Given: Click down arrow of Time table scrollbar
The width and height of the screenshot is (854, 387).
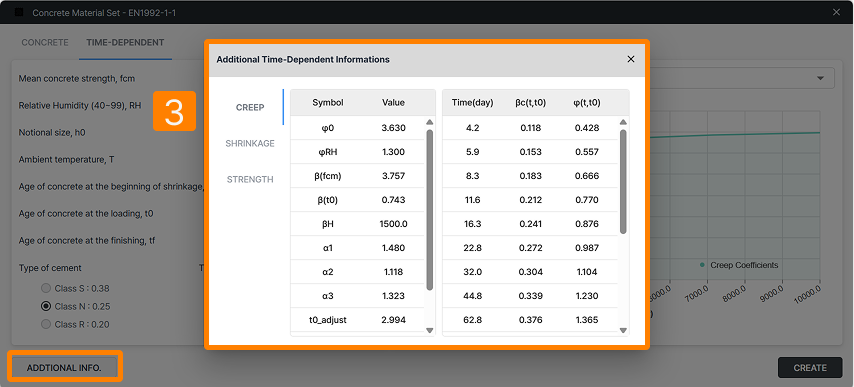Looking at the screenshot, I should (623, 330).
